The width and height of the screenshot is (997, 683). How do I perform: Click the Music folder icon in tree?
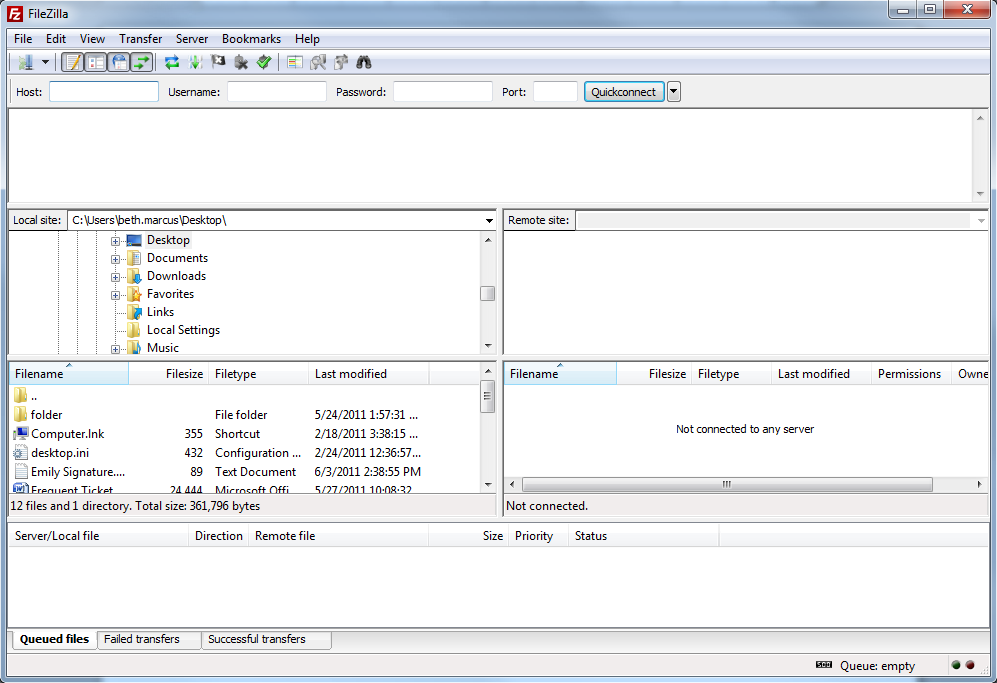(134, 348)
